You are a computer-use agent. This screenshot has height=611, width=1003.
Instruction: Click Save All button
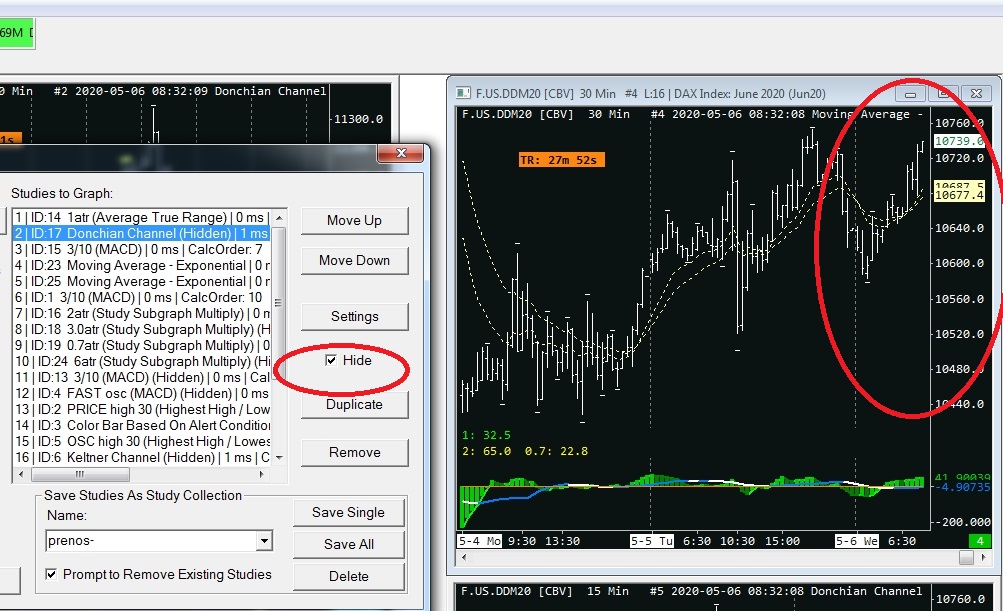(348, 544)
